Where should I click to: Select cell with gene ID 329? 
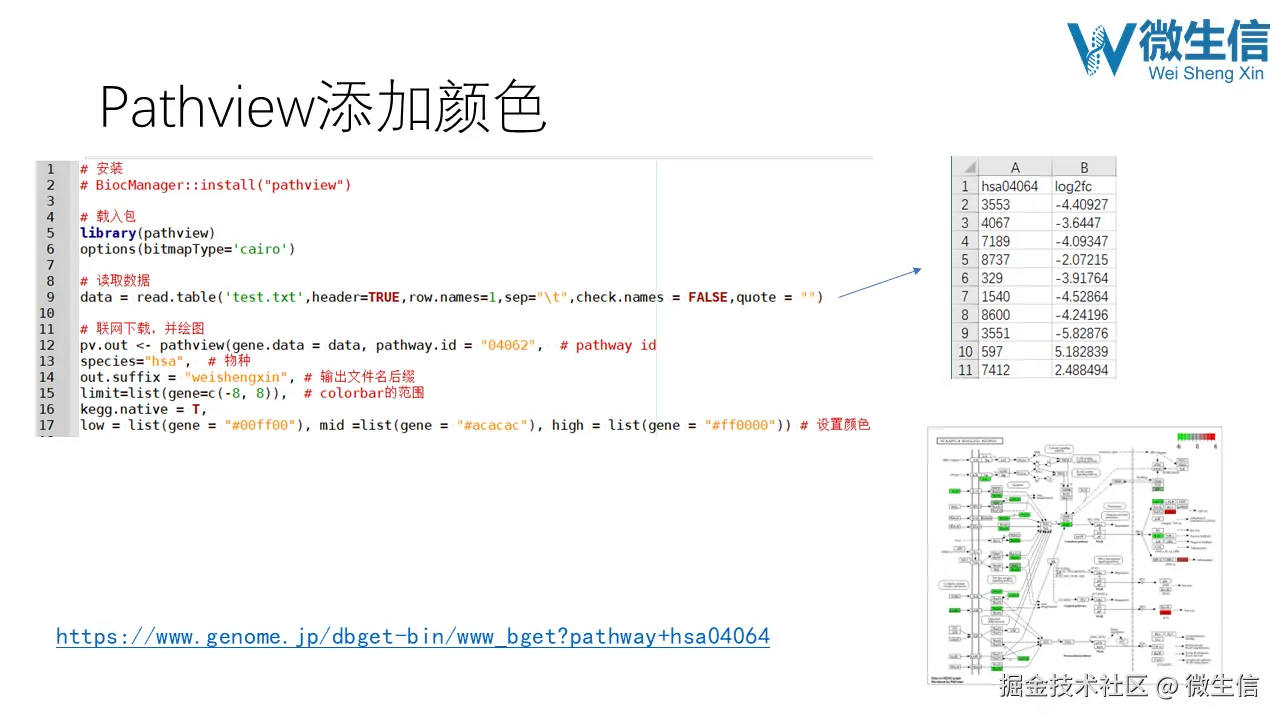[x=1015, y=278]
